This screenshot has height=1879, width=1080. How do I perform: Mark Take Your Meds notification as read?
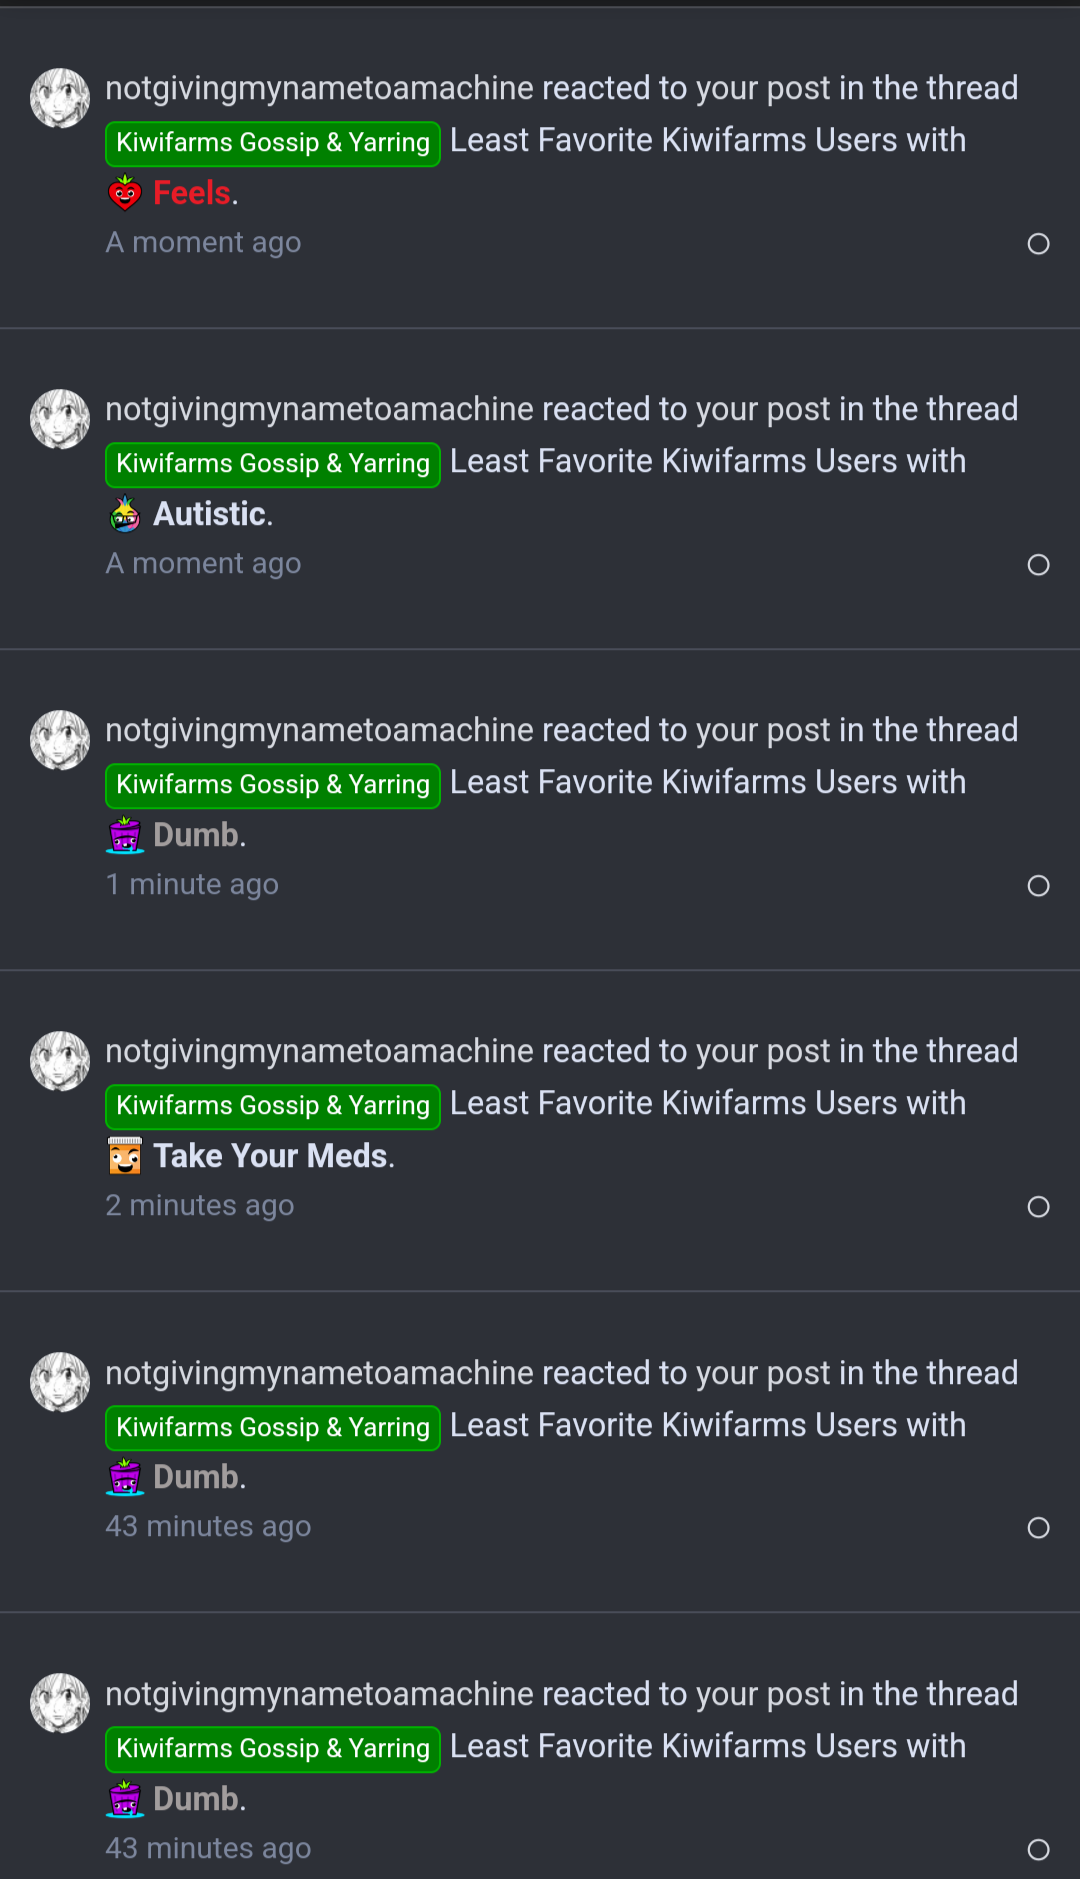point(1038,1207)
